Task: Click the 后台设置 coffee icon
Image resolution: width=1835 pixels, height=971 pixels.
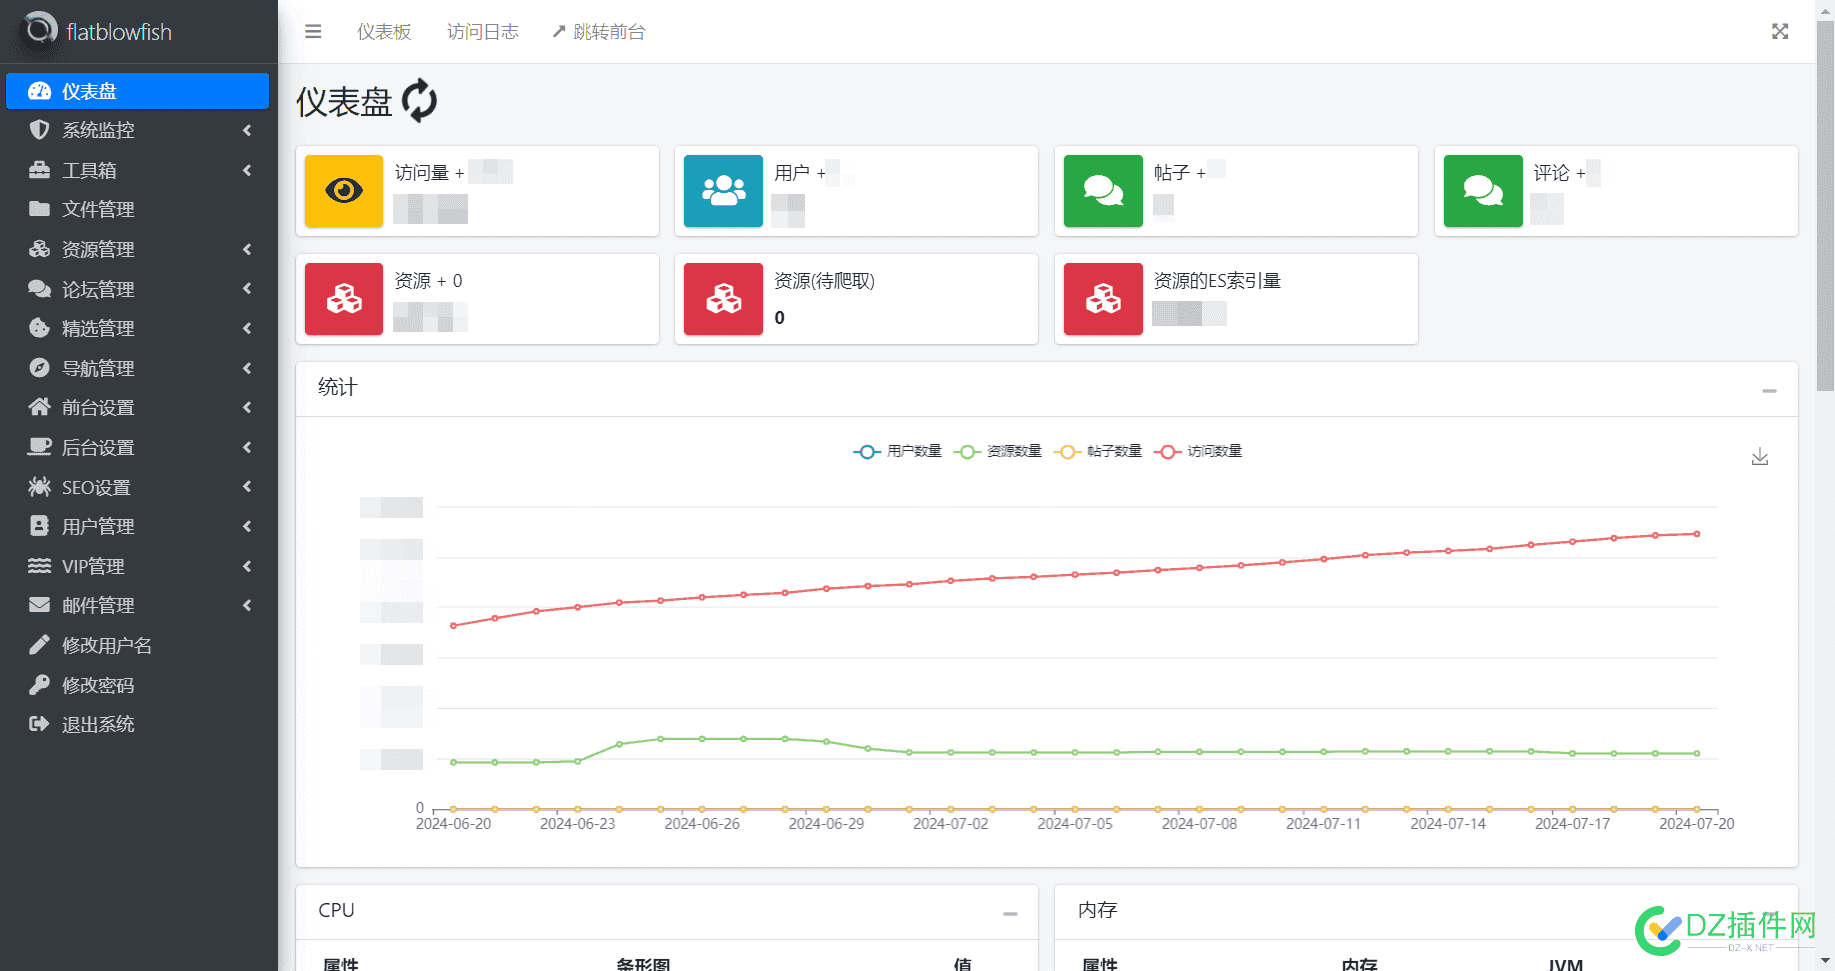Action: 39,447
